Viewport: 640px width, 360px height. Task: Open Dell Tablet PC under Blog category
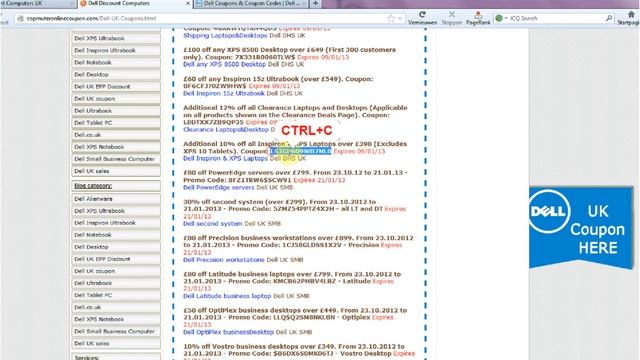pyautogui.click(x=116, y=295)
